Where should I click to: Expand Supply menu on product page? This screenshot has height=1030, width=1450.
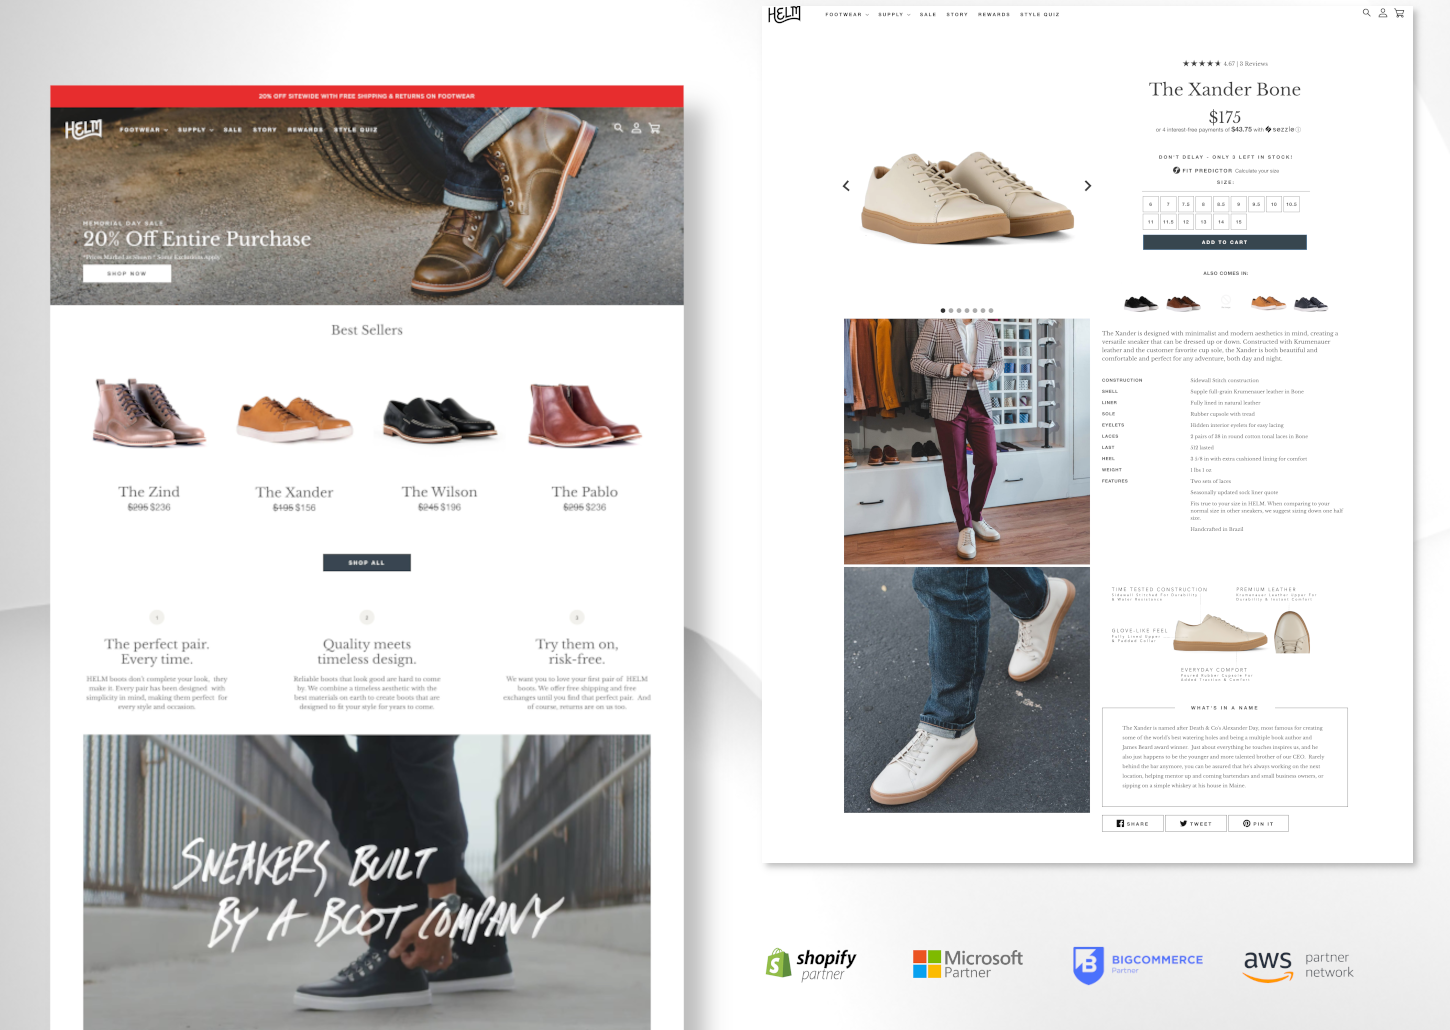click(894, 14)
